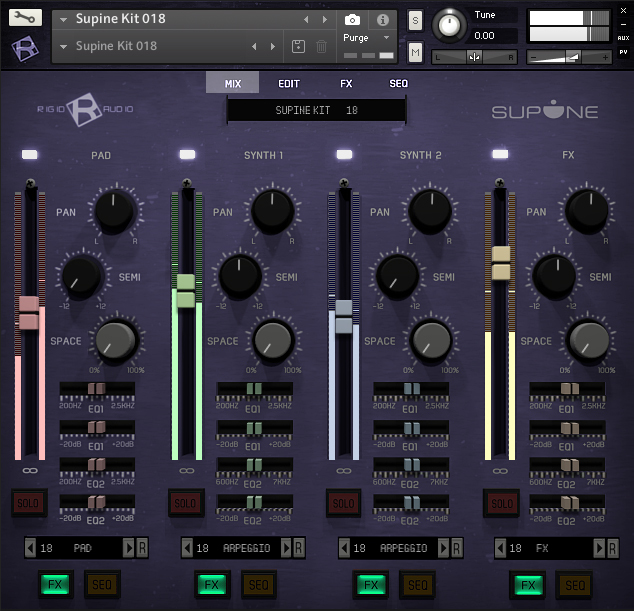634x611 pixels.
Task: Click the camera snapshot icon
Action: [352, 19]
